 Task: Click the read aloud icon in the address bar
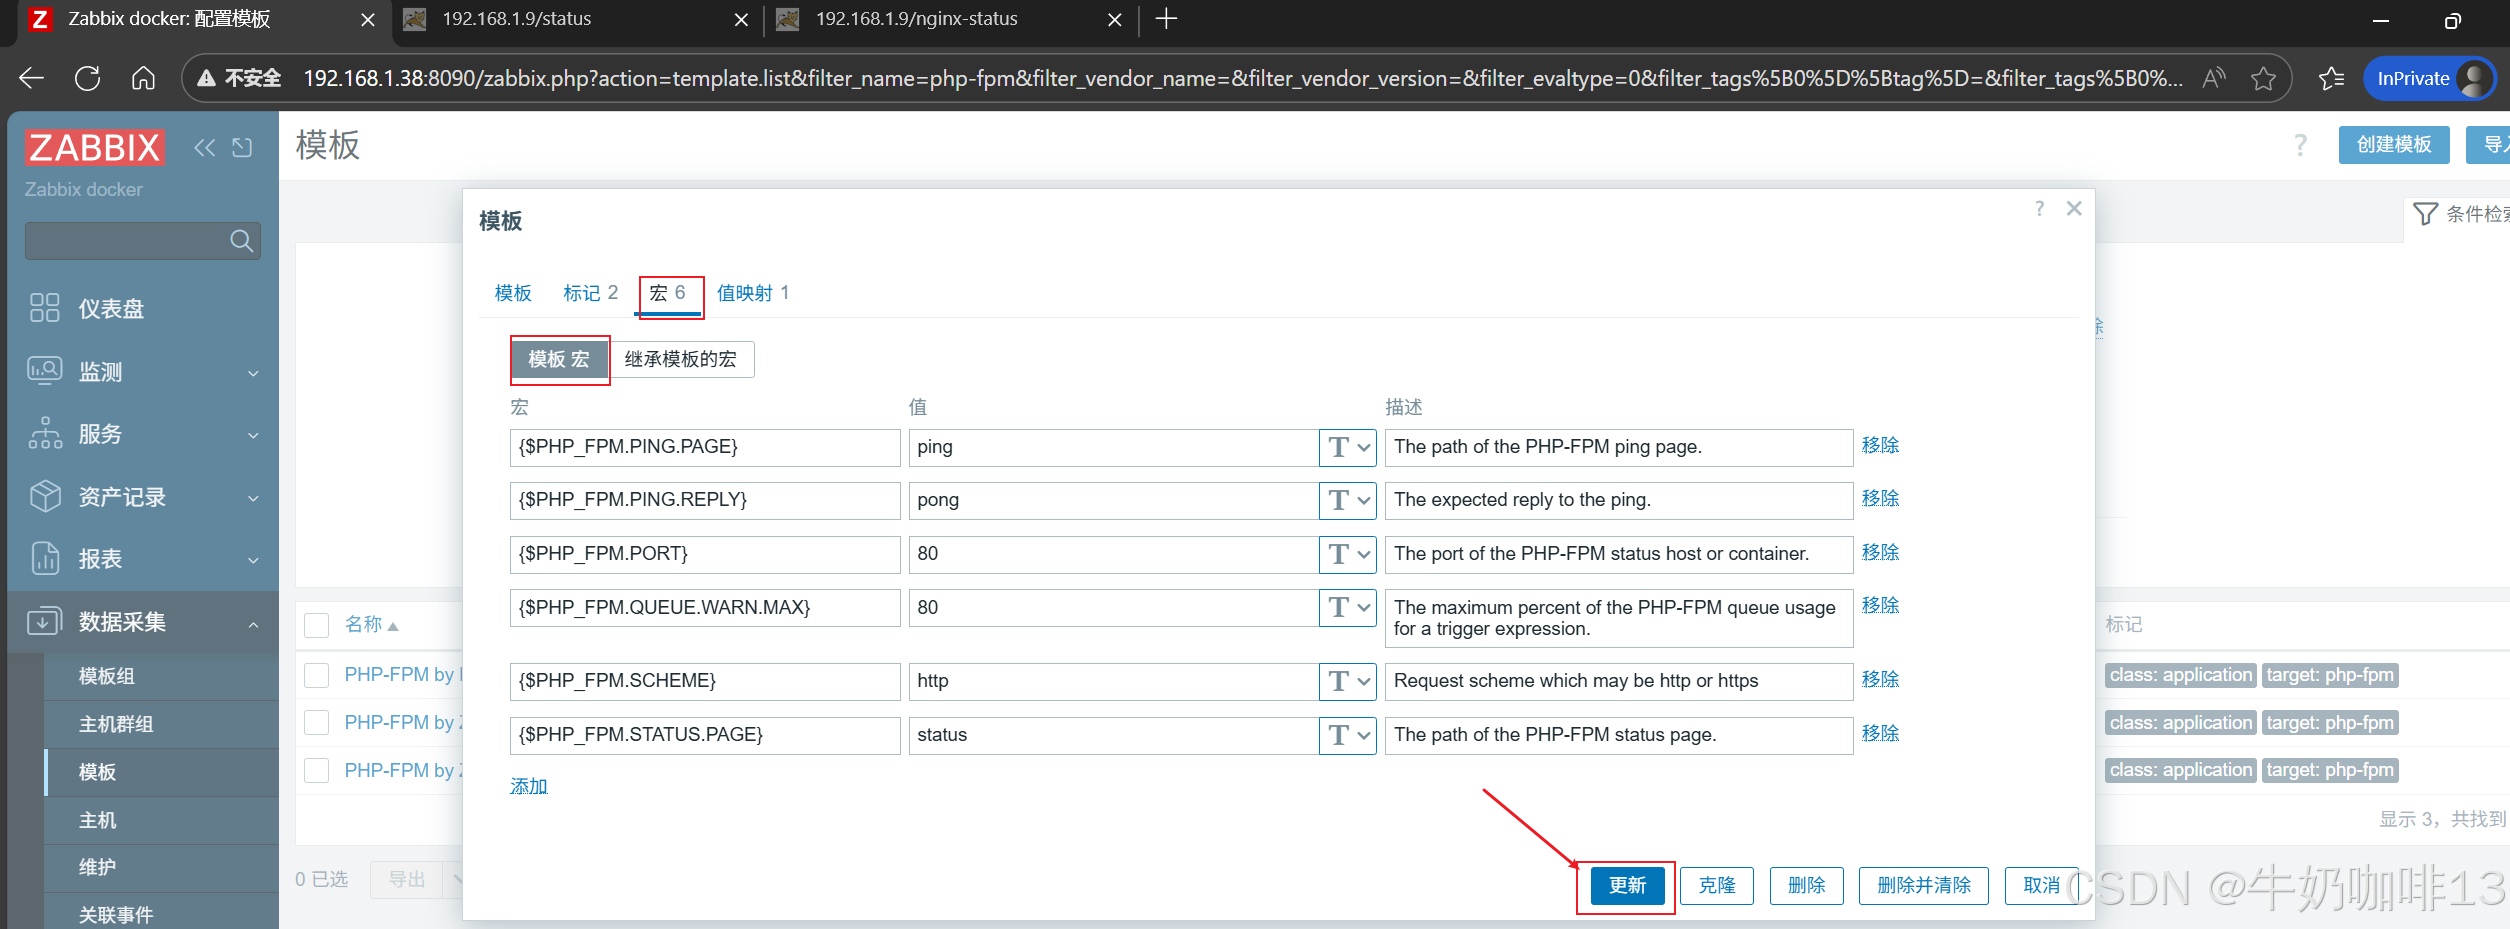2214,78
